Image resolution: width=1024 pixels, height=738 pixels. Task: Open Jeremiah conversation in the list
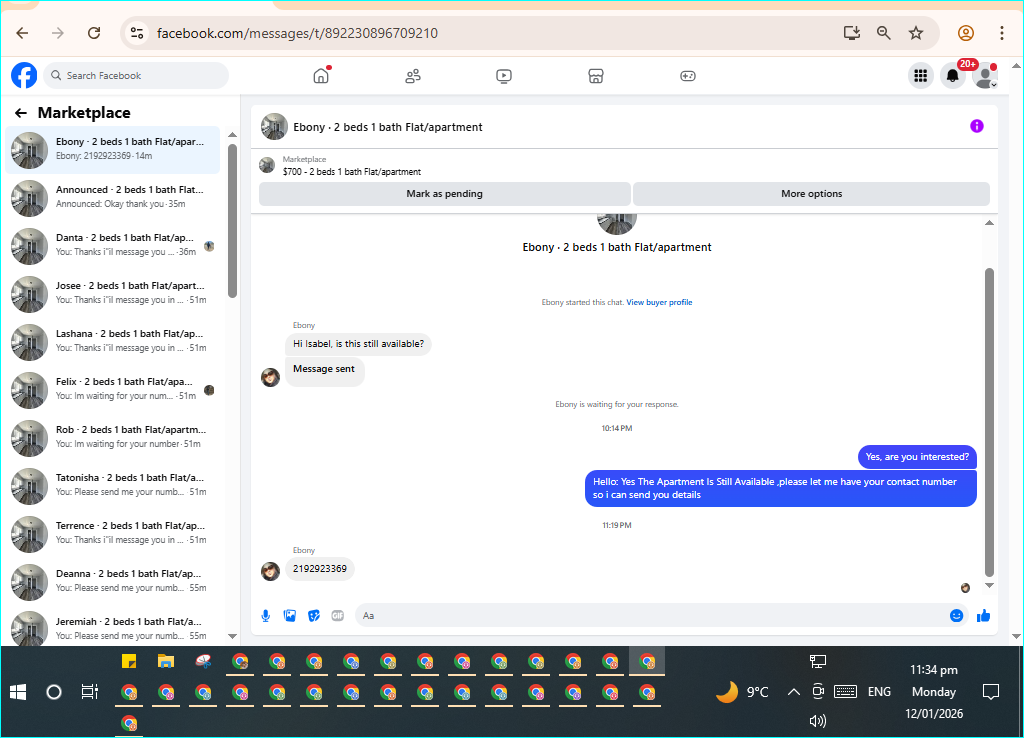(112, 629)
